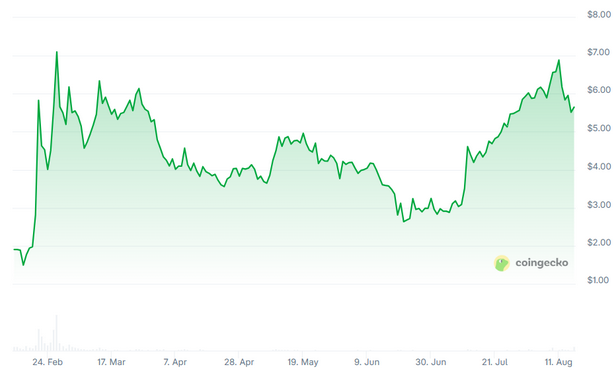
Task: Click the $3.00 price axis label
Action: [x=599, y=205]
